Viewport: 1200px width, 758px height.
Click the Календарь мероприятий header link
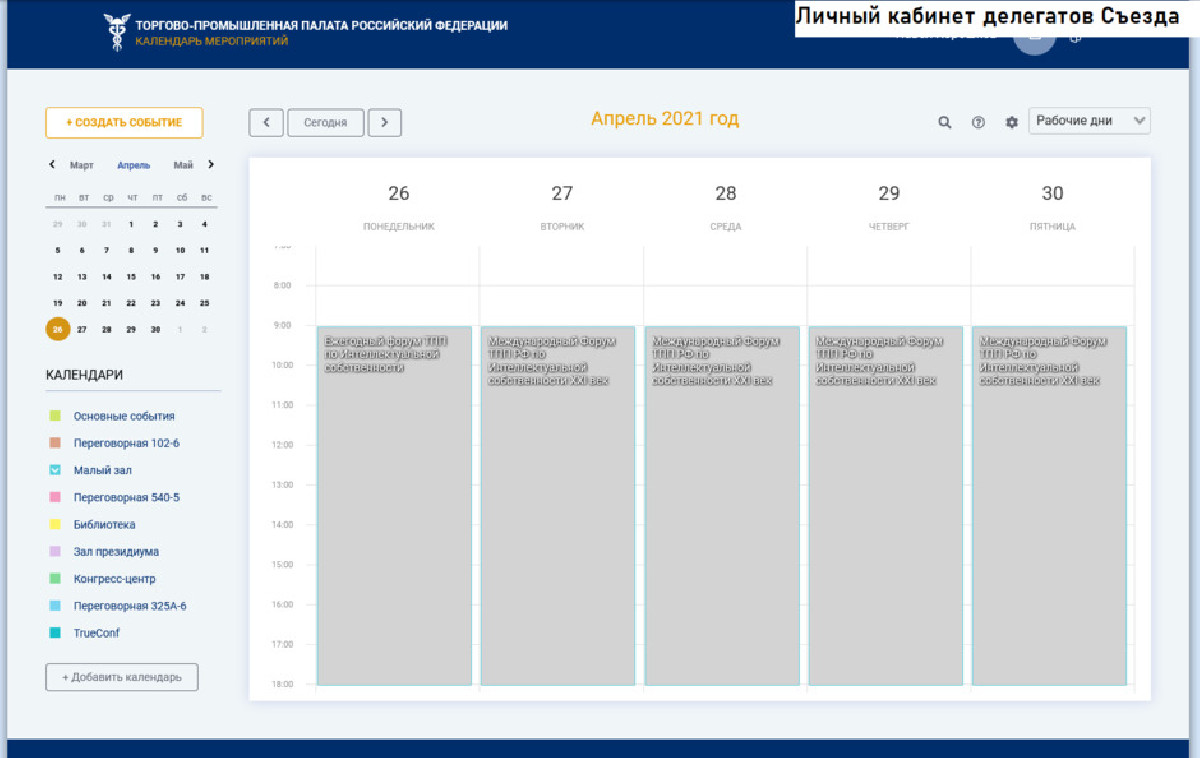click(x=211, y=41)
